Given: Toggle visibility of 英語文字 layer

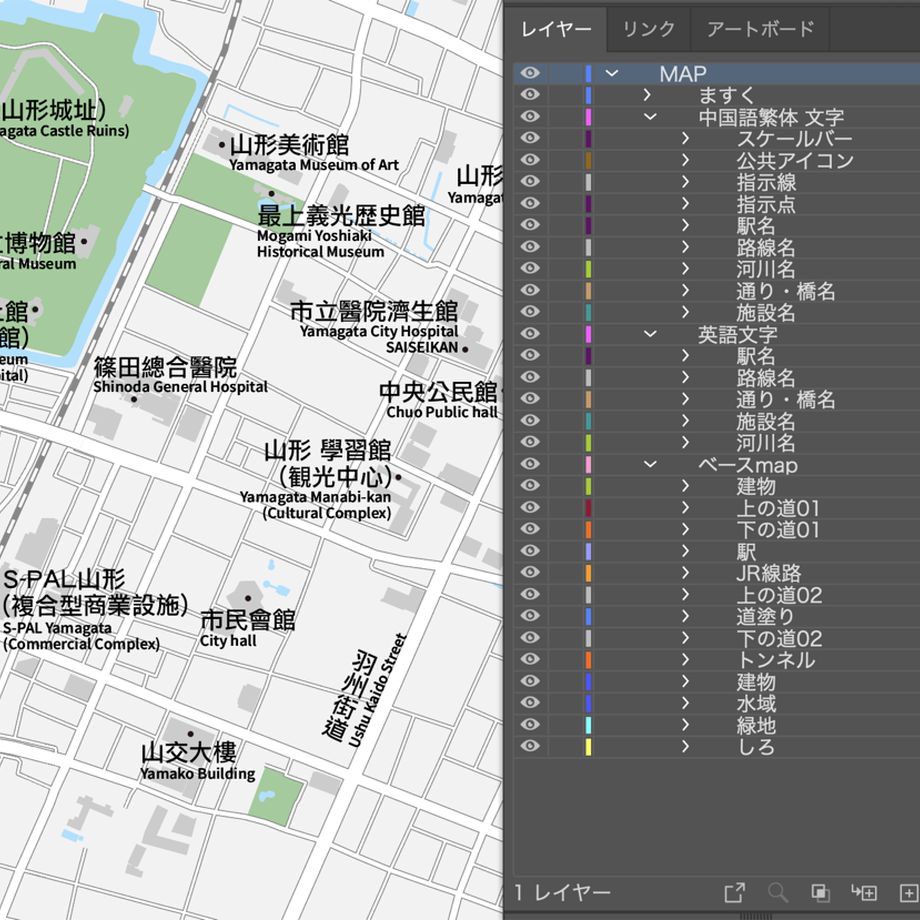Looking at the screenshot, I should 530,333.
